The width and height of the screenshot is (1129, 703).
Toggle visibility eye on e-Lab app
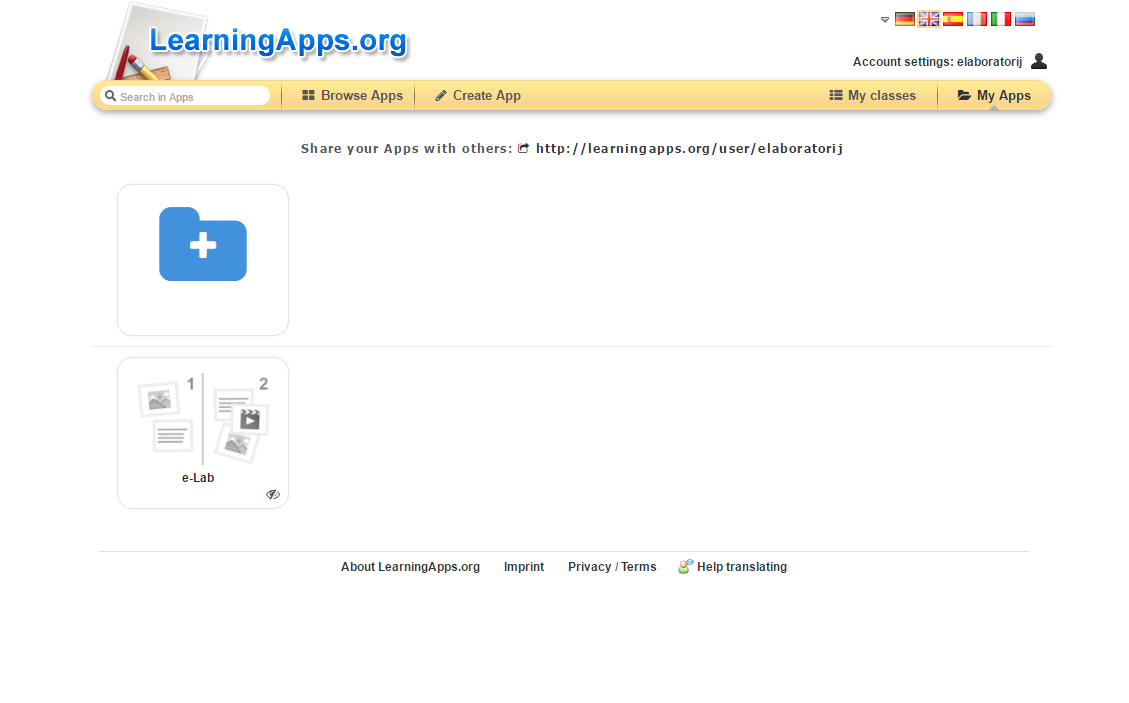[273, 494]
